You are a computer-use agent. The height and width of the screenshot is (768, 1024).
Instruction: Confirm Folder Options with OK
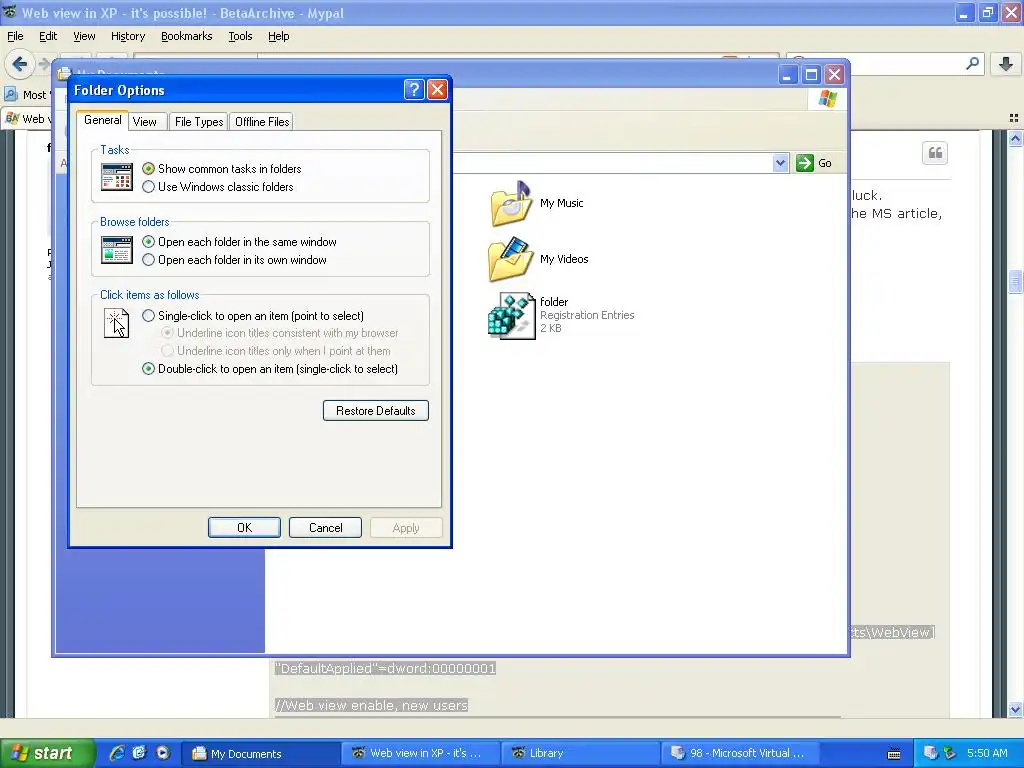point(244,528)
